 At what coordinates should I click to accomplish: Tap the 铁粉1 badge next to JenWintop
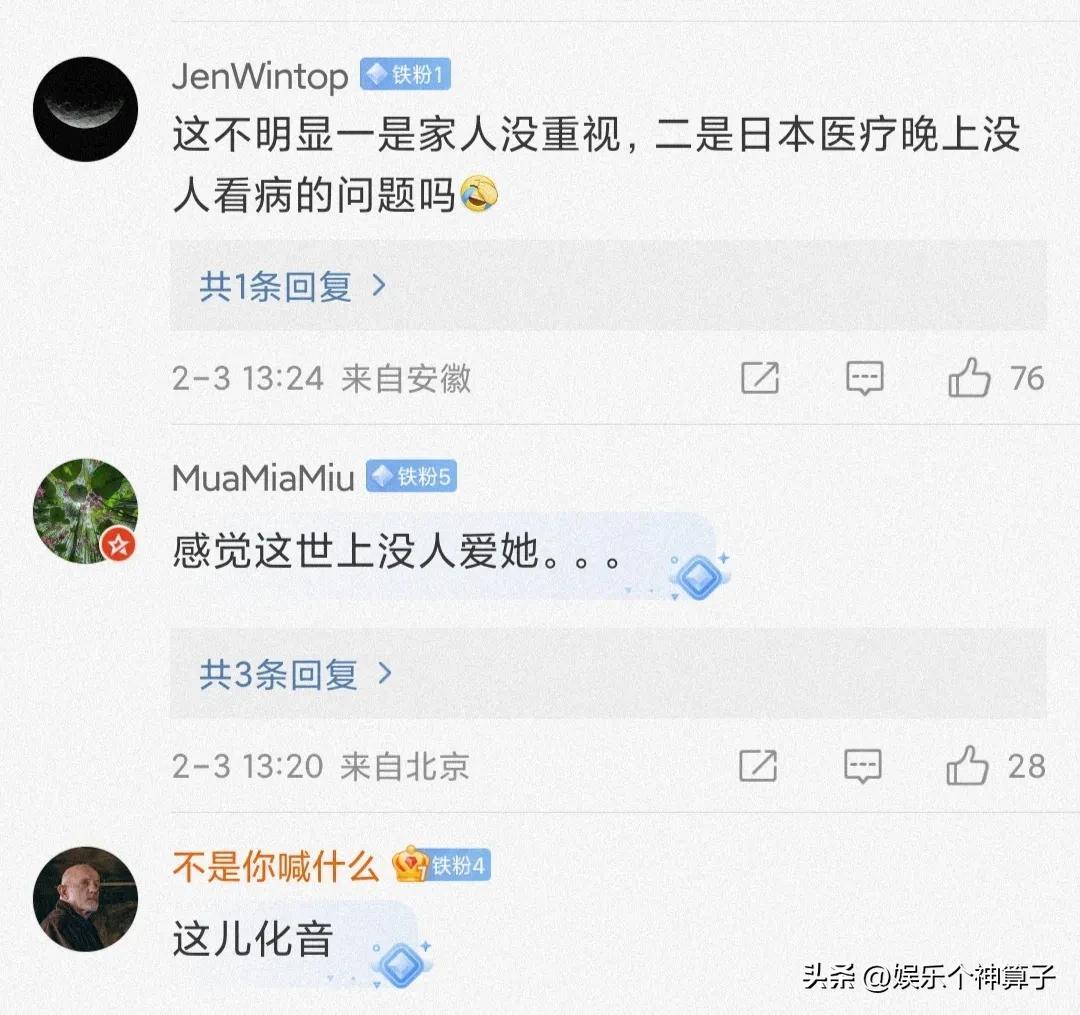pos(405,74)
